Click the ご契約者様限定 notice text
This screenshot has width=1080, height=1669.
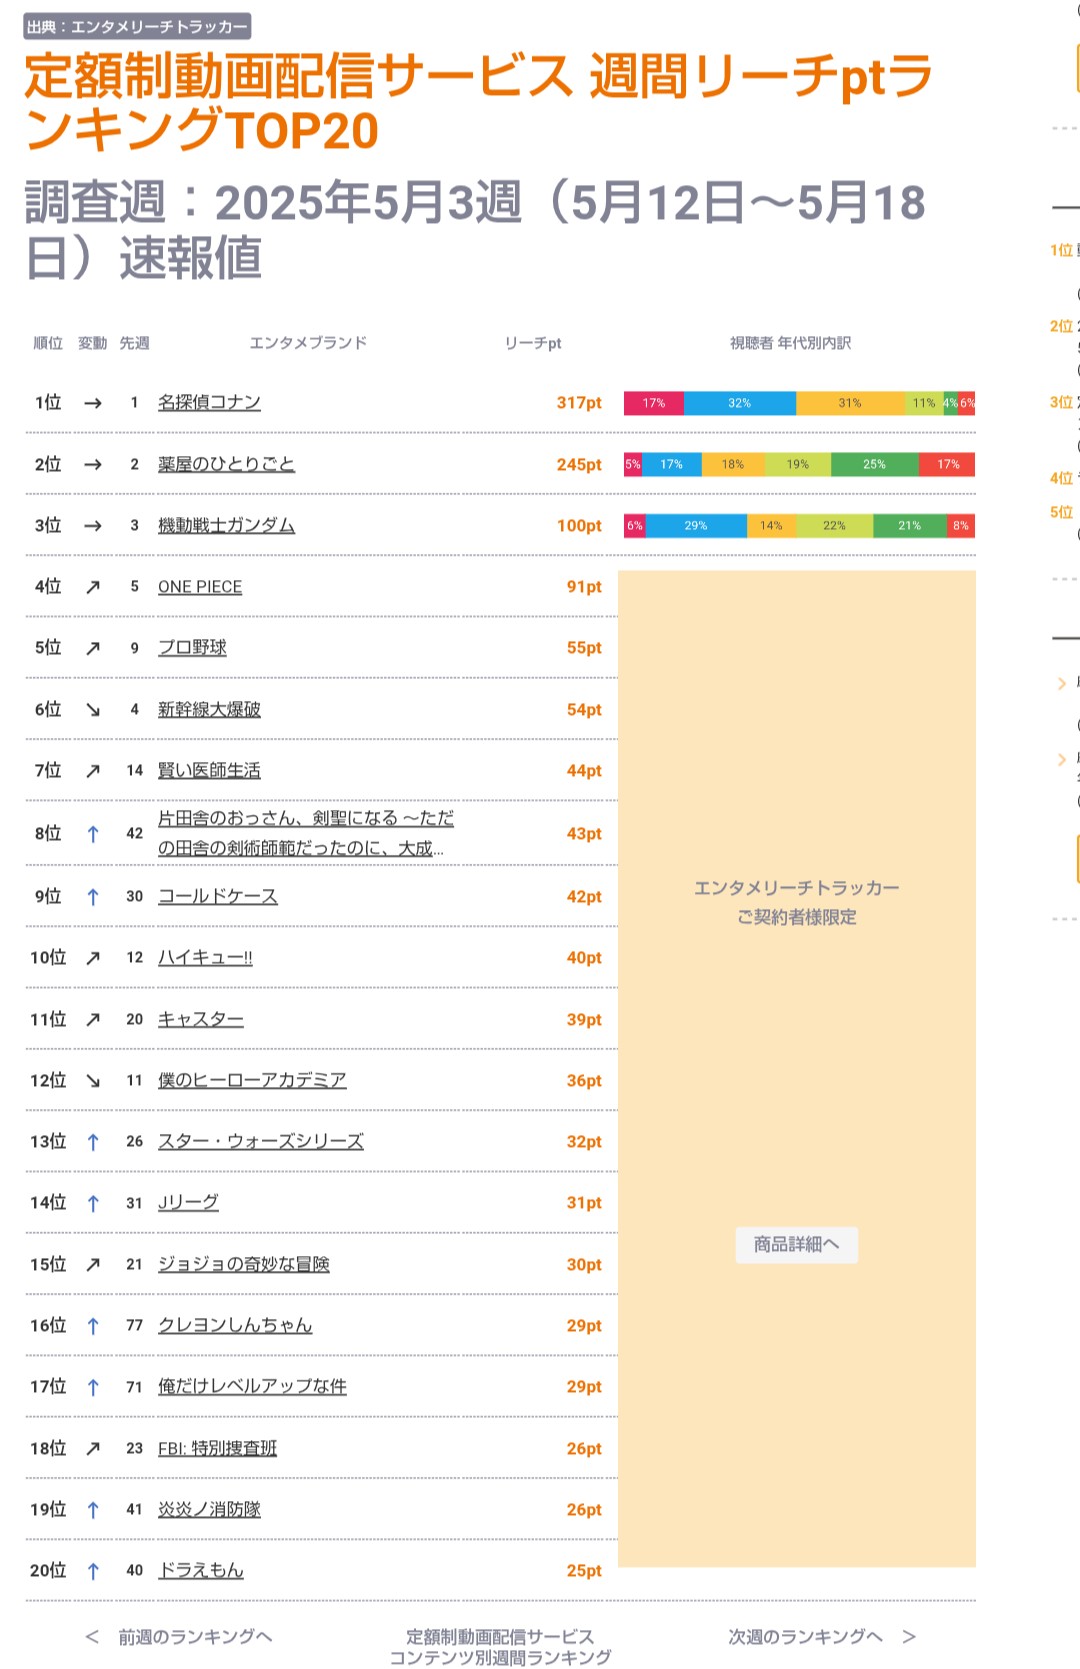(797, 917)
